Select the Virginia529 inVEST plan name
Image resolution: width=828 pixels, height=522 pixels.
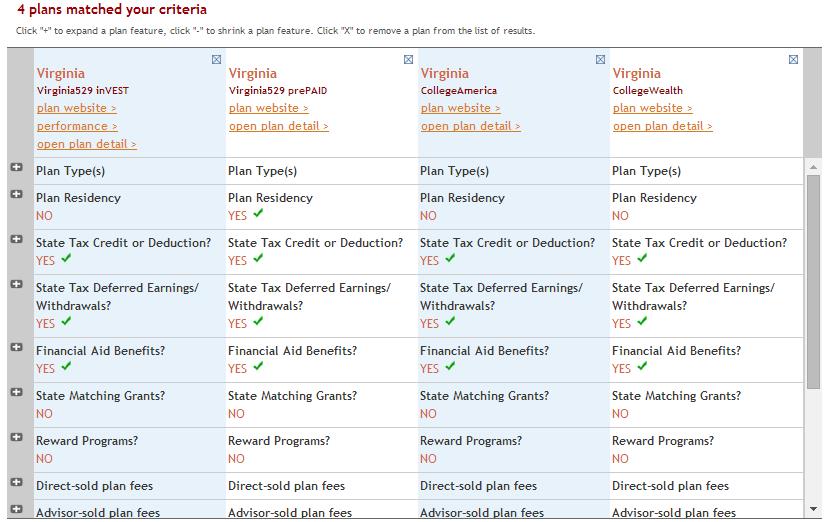point(83,91)
